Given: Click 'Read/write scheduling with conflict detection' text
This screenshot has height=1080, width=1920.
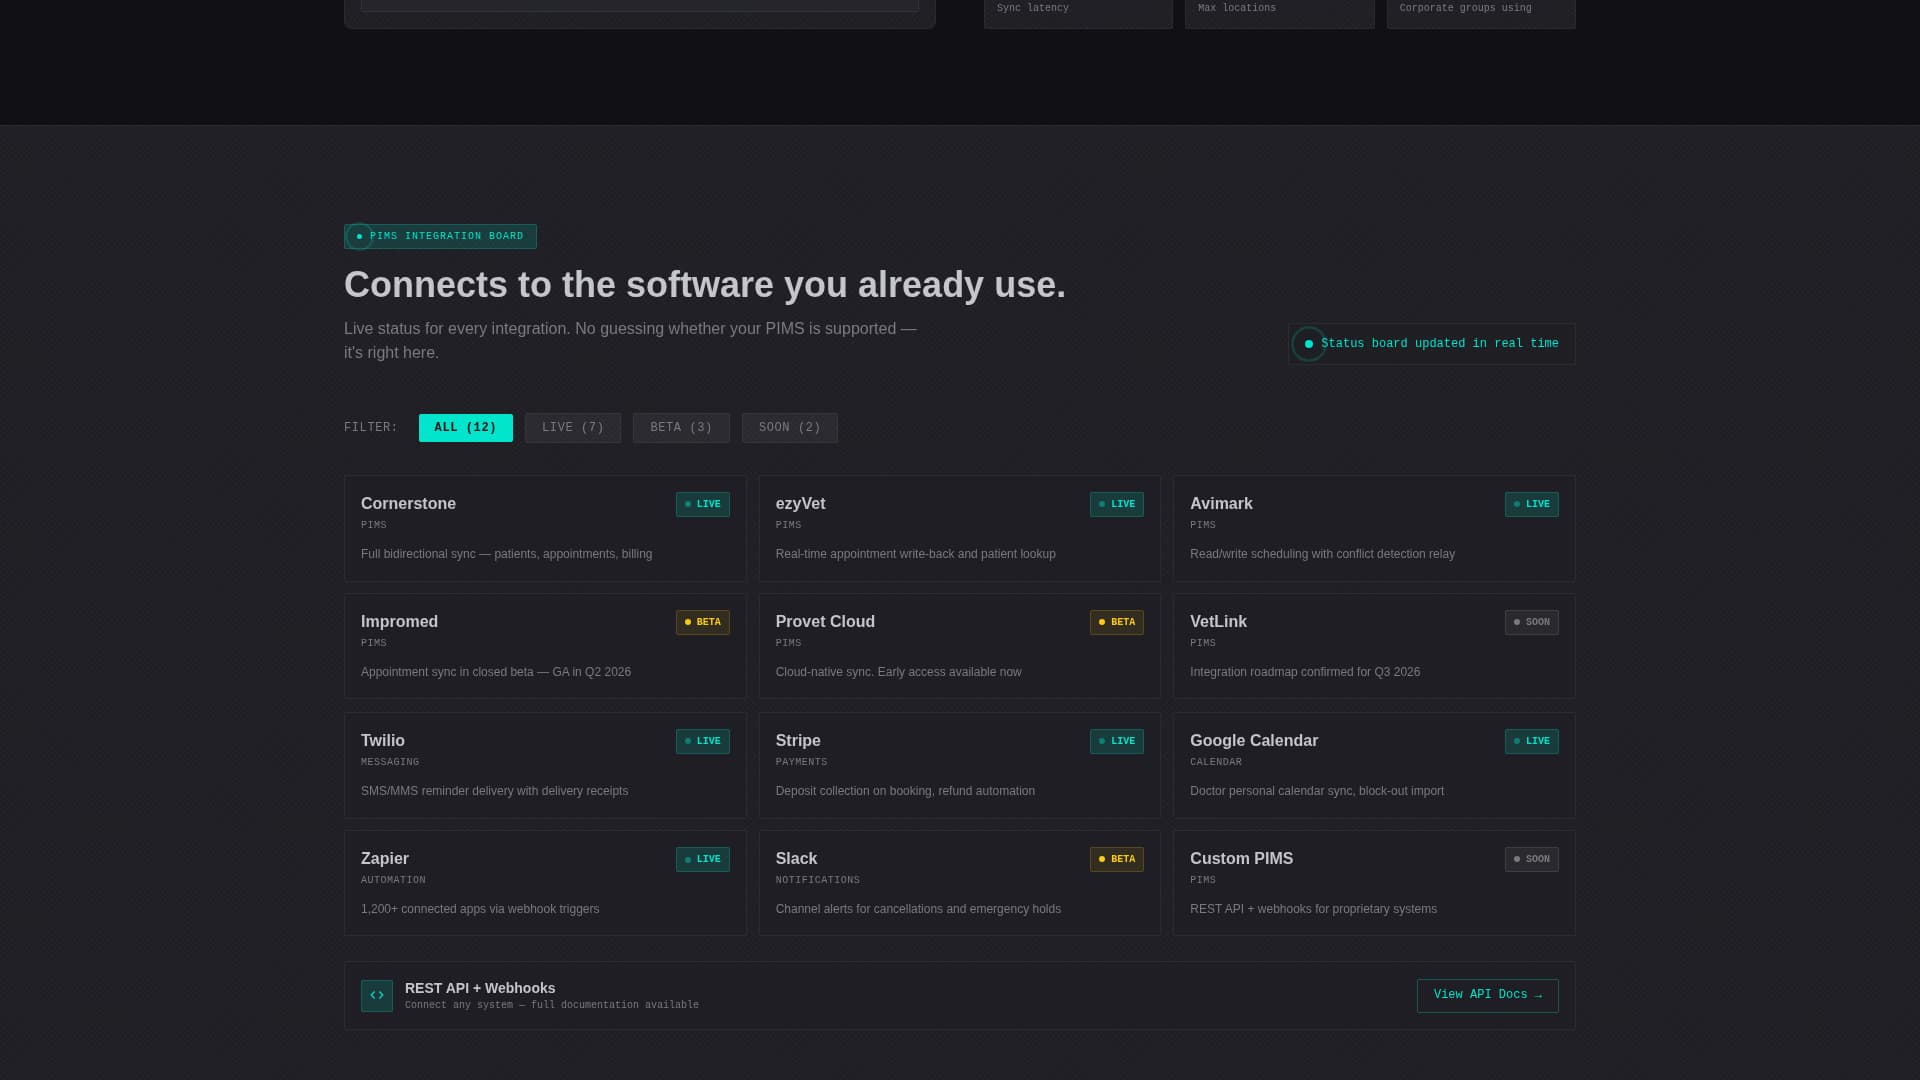Looking at the screenshot, I should 1322,554.
